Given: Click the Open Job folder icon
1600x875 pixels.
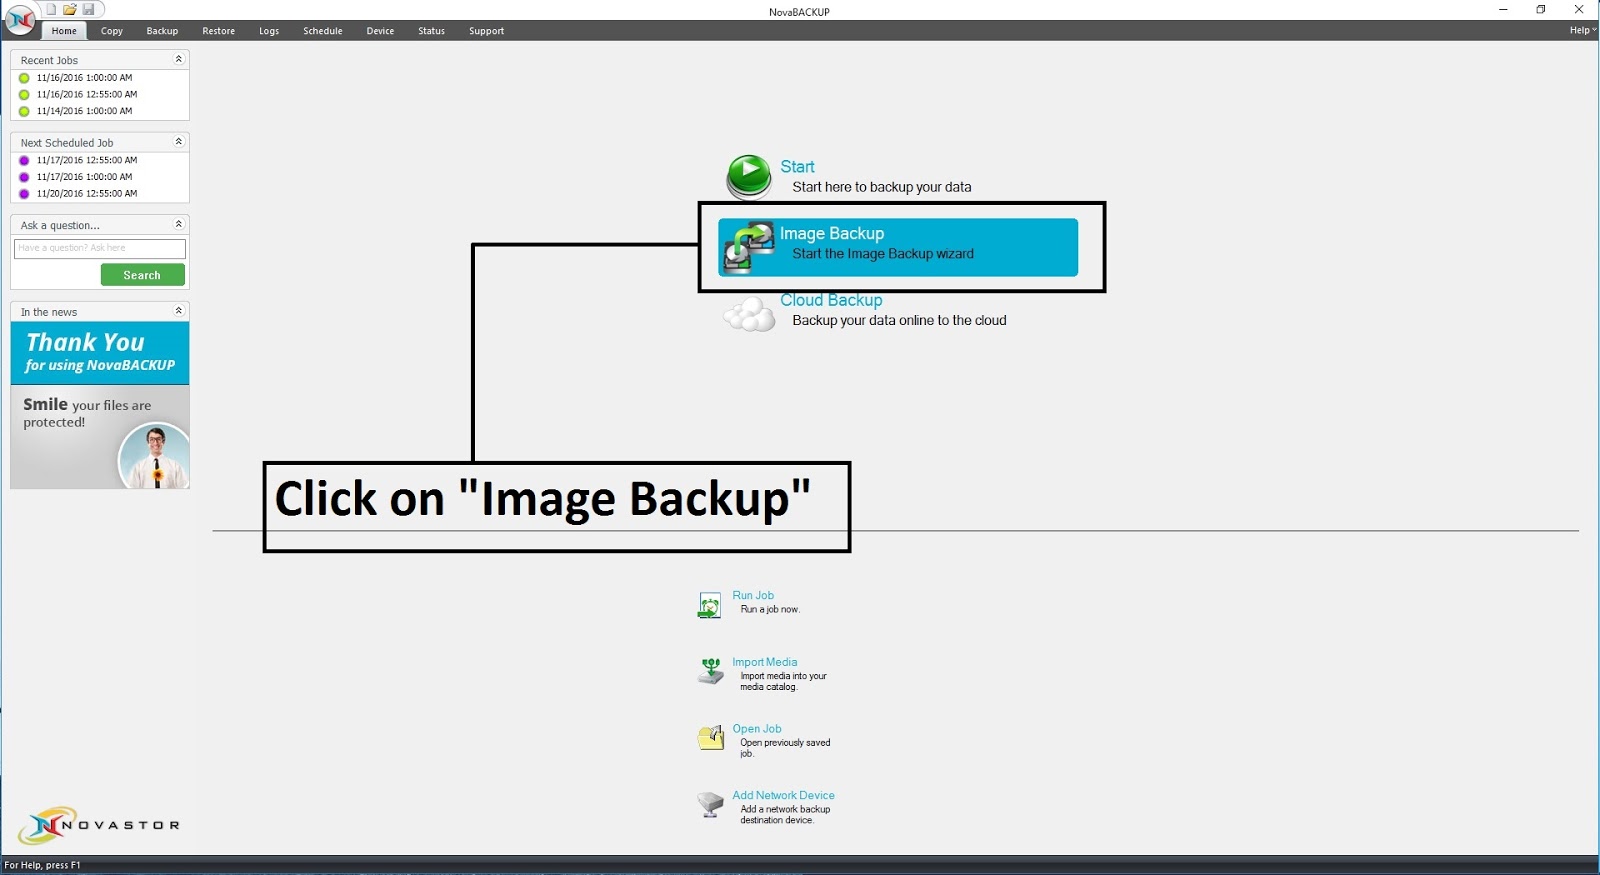Looking at the screenshot, I should (x=710, y=738).
